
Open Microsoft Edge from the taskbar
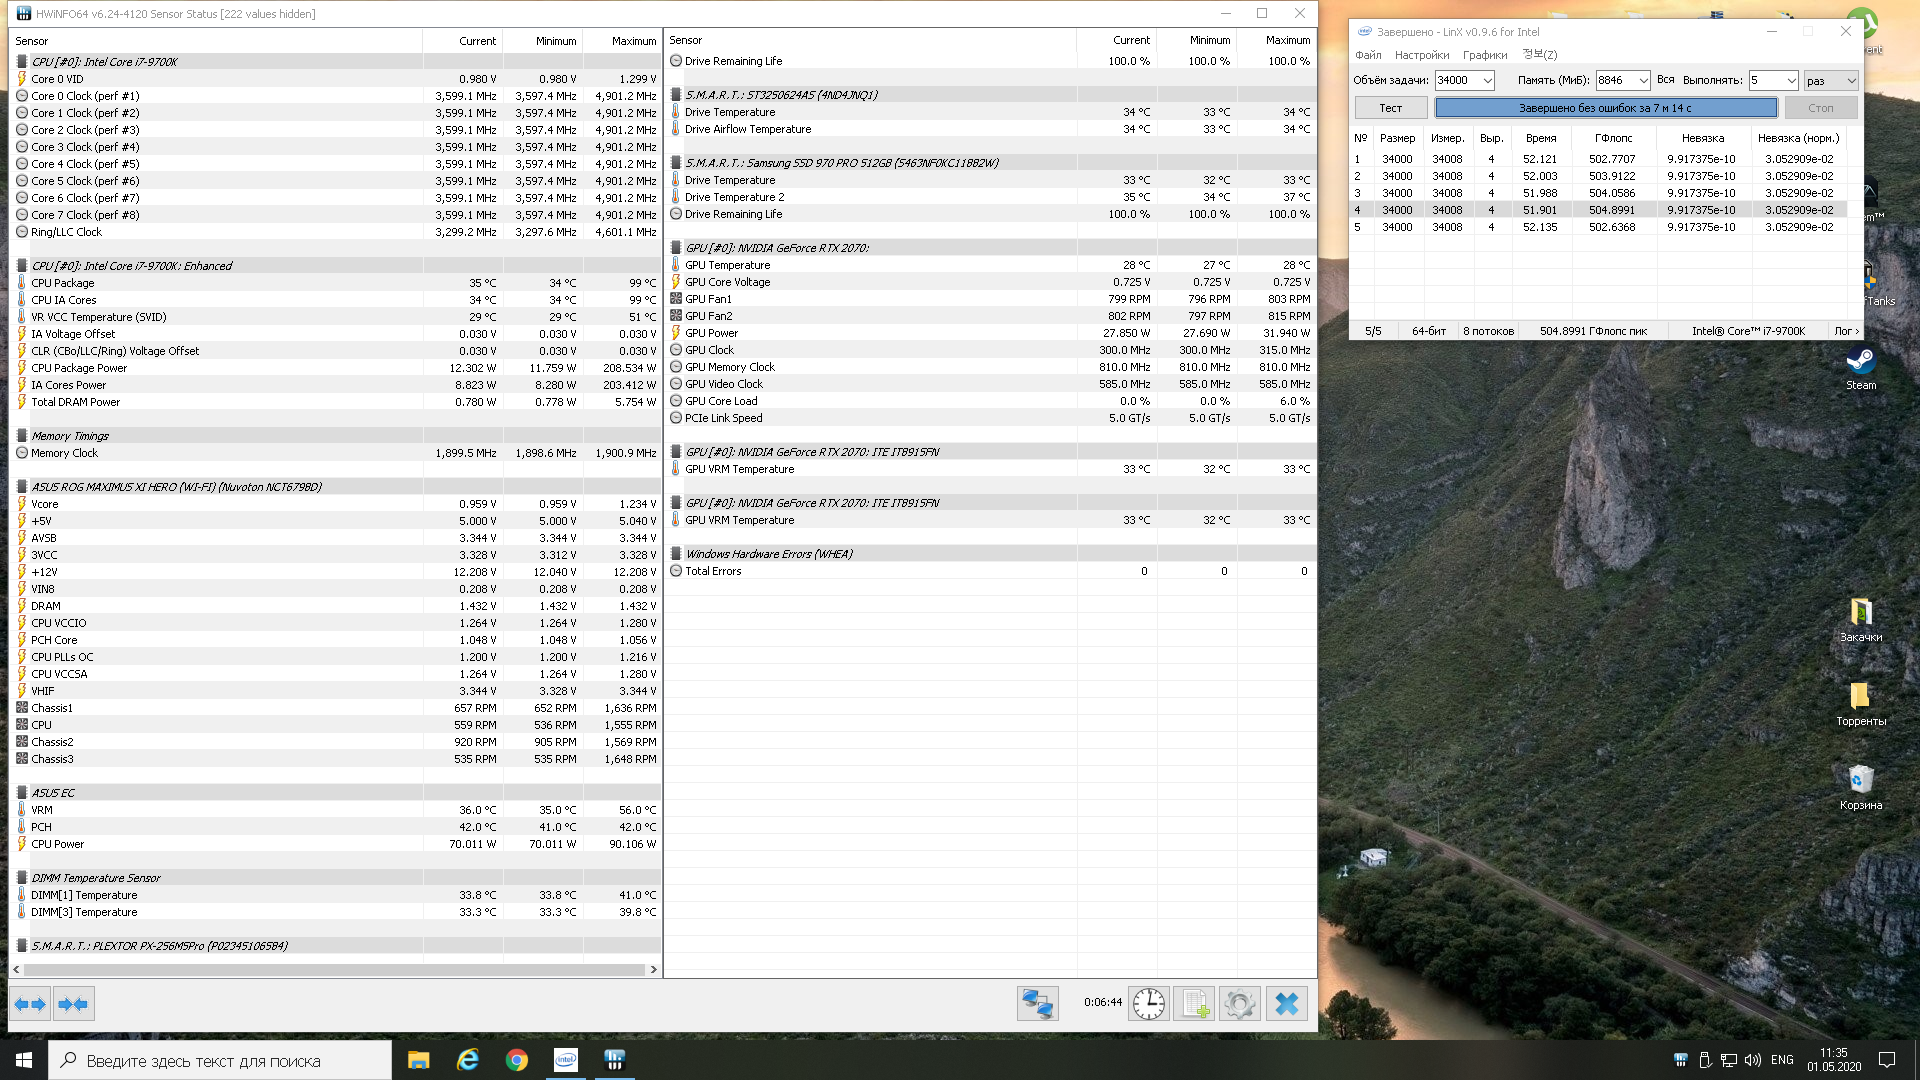coord(467,1060)
